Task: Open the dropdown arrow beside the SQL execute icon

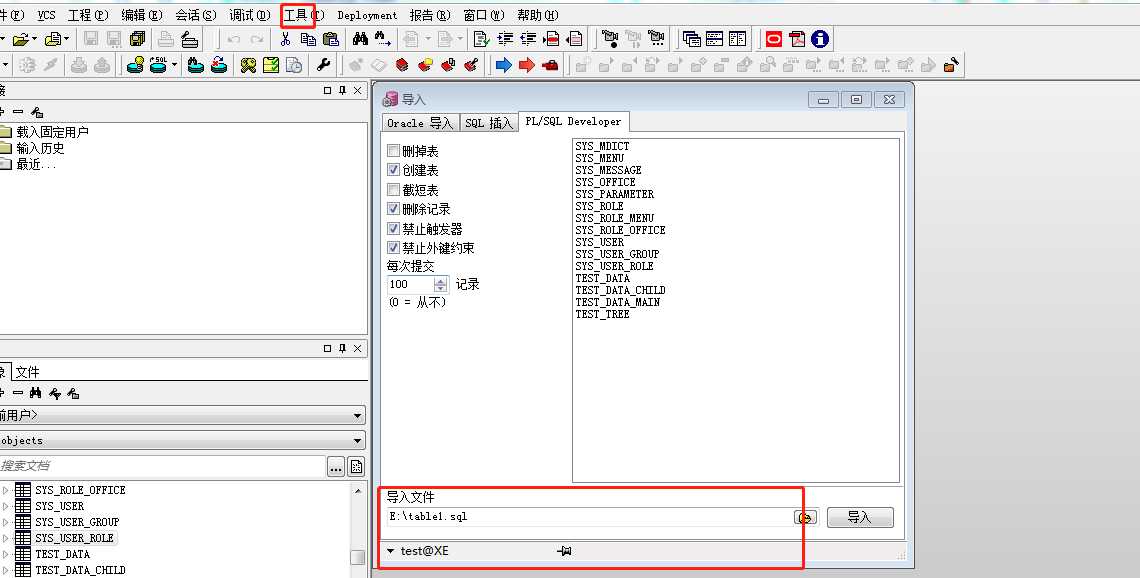Action: coord(174,65)
